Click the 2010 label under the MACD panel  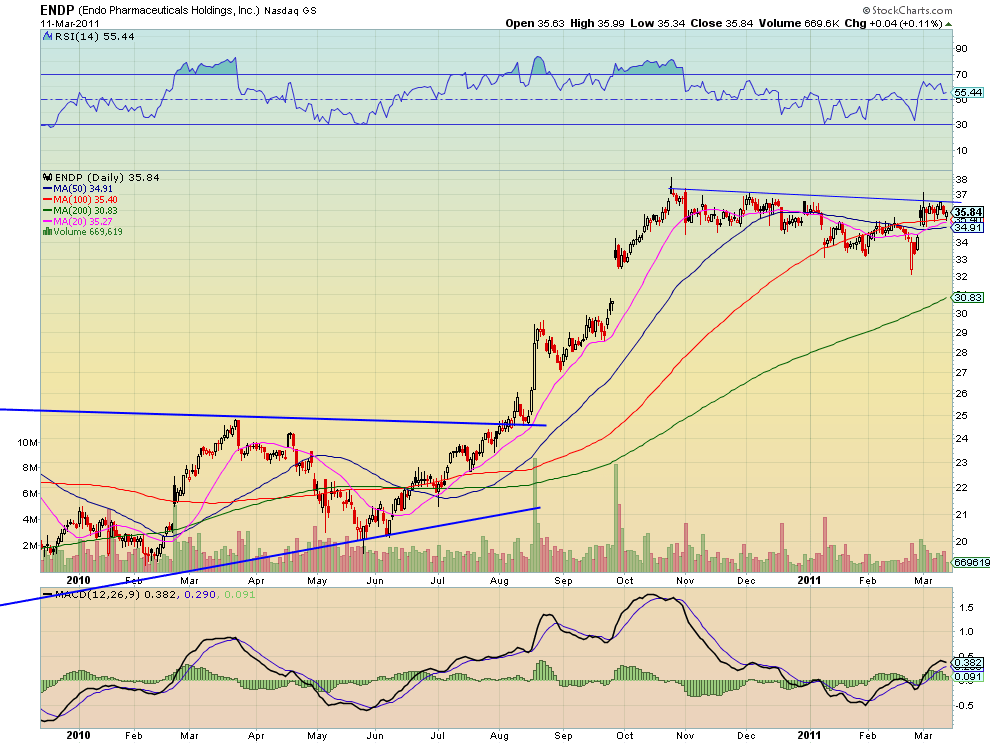click(78, 736)
